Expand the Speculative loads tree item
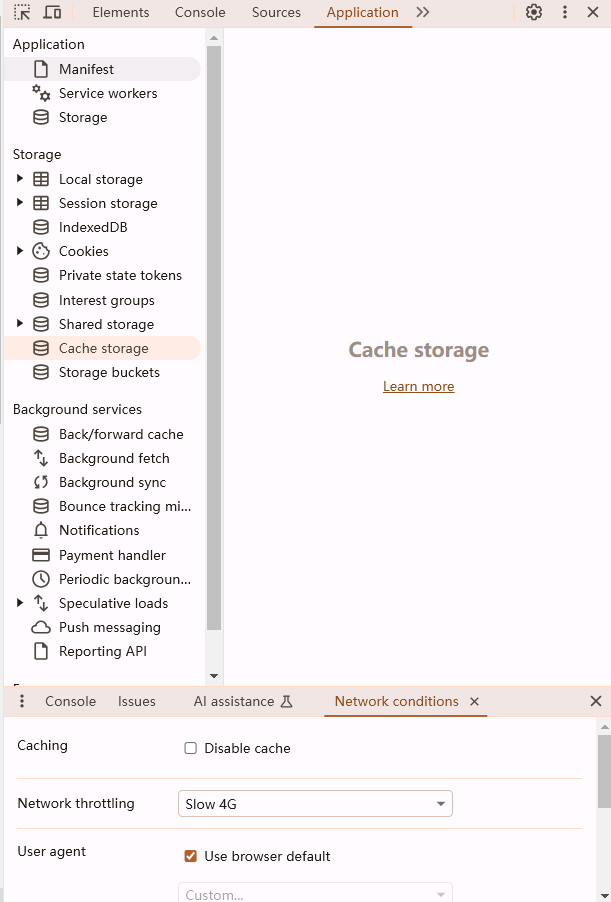The image size is (611, 902). point(20,603)
